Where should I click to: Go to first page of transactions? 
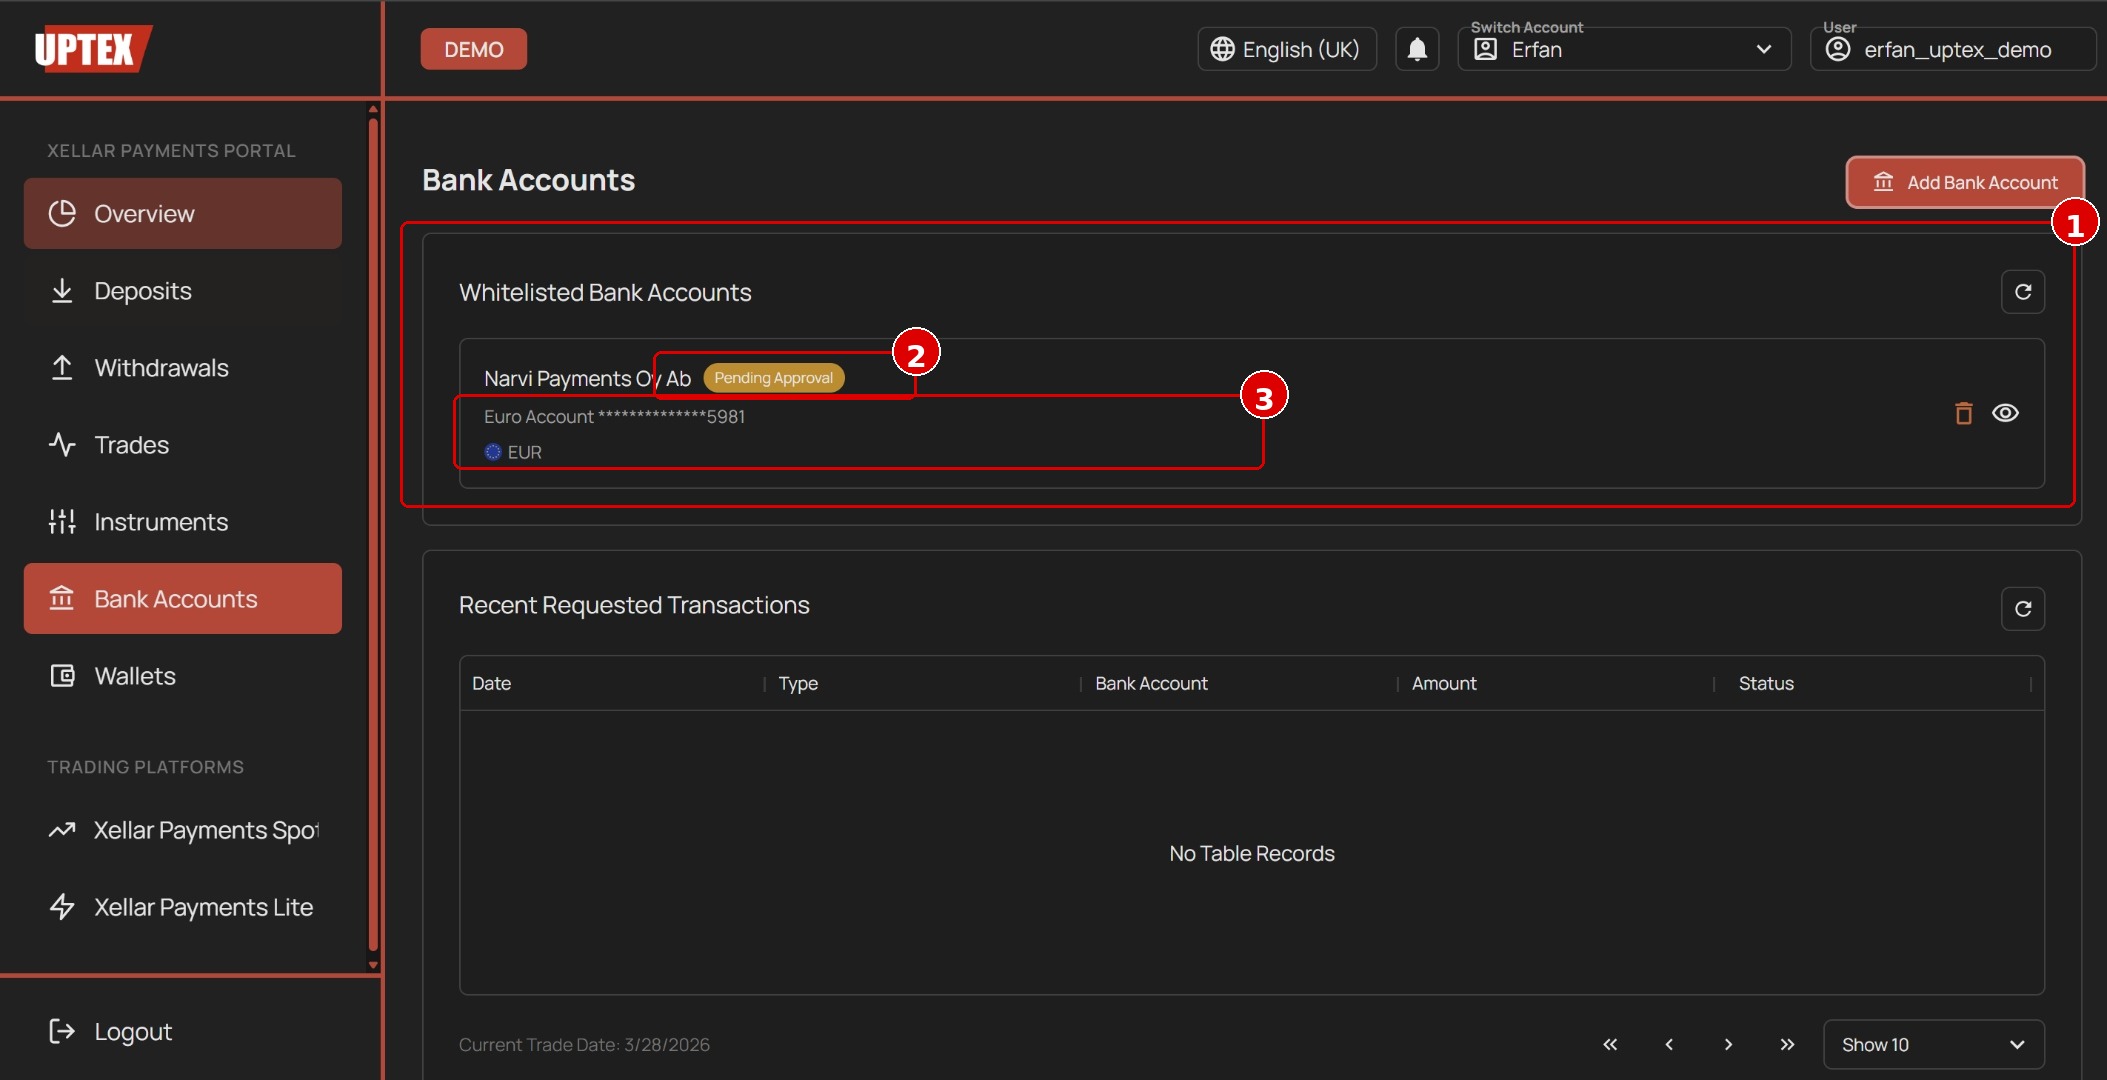[1610, 1044]
